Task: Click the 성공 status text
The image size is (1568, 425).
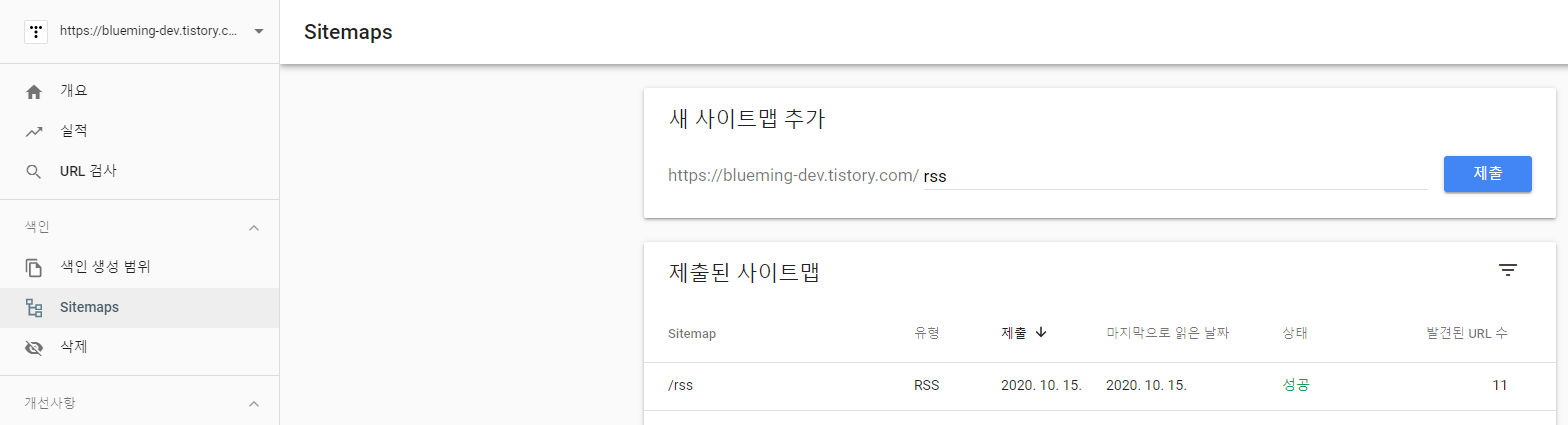Action: (x=1295, y=386)
